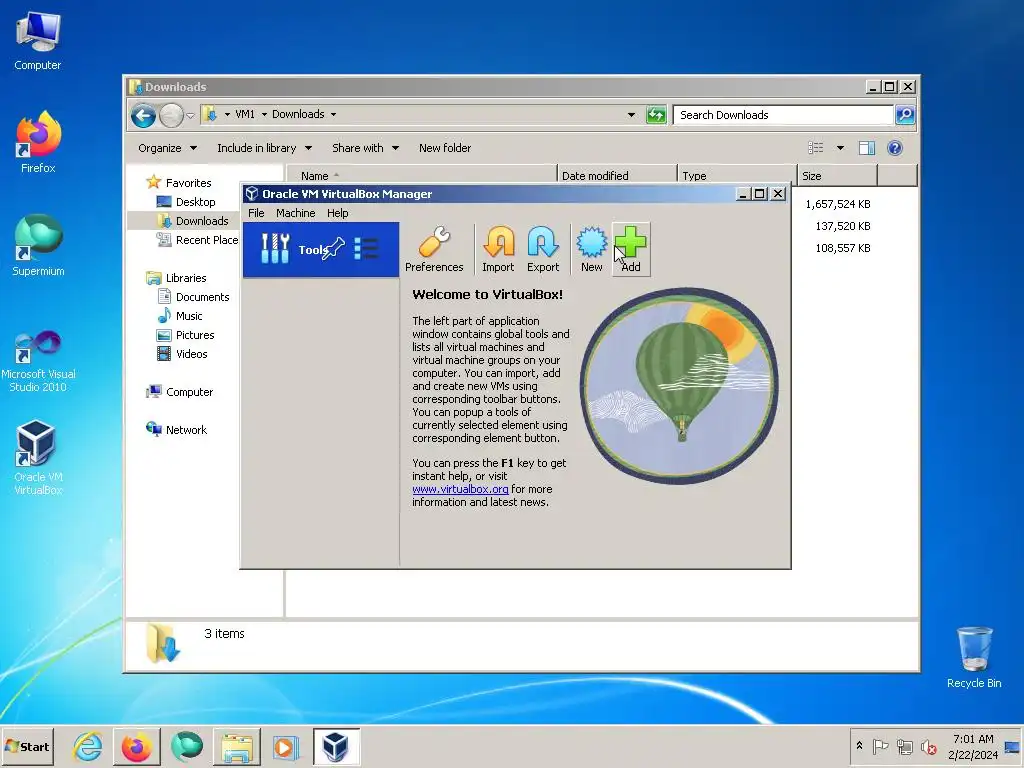Open Oracle VM VirtualBox desktop icon

(38, 457)
